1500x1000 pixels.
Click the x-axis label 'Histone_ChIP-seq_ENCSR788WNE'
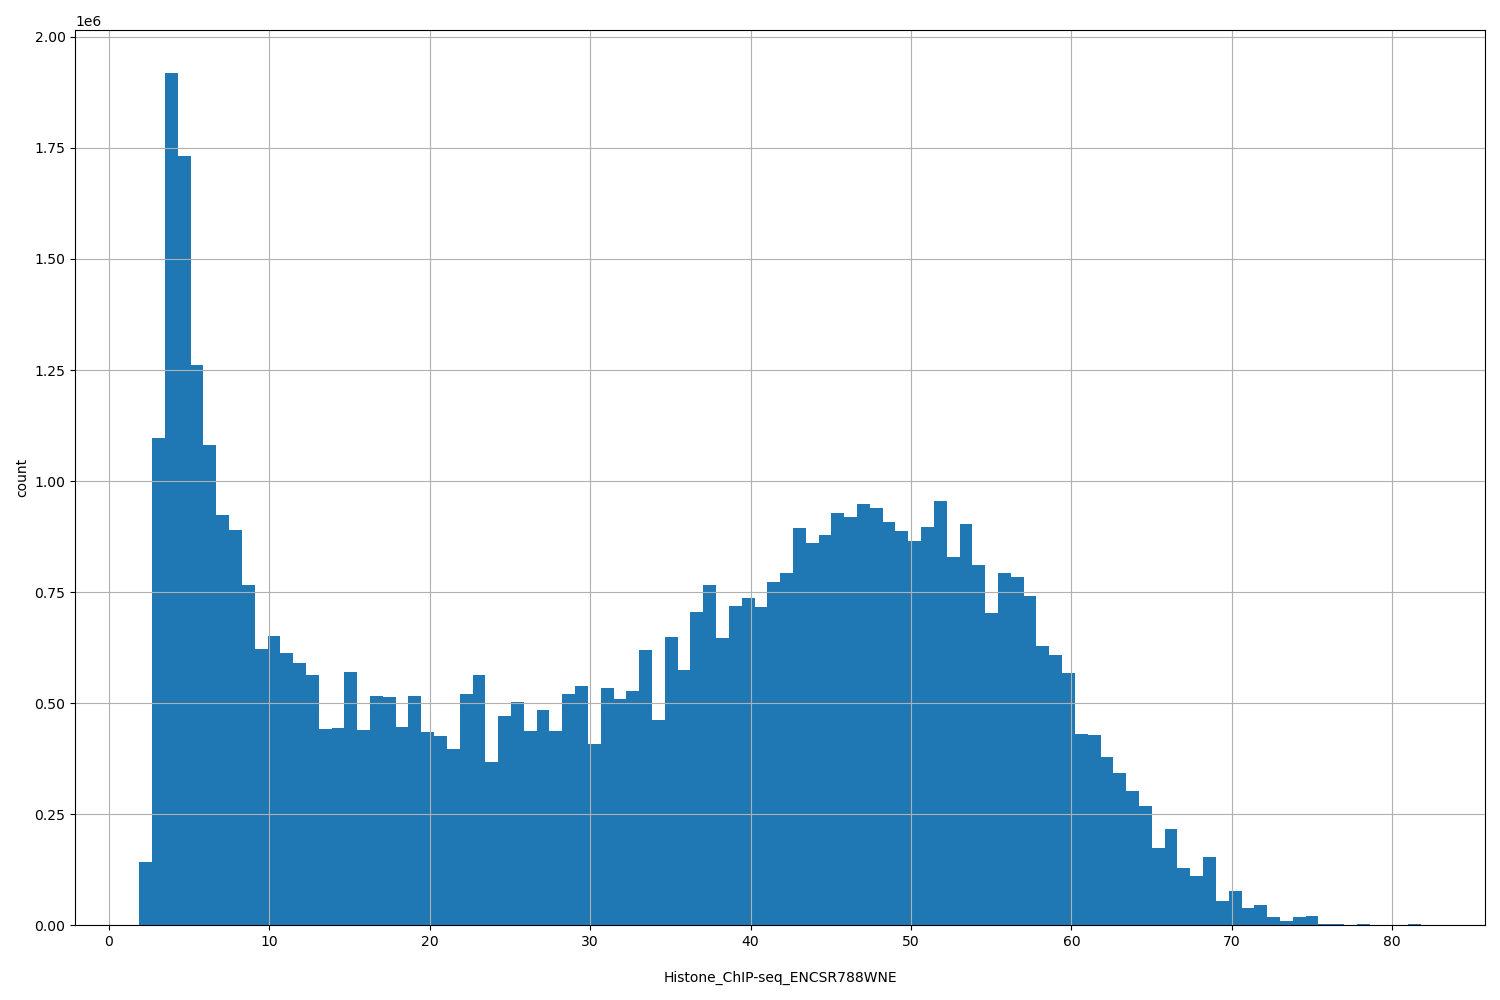(782, 977)
